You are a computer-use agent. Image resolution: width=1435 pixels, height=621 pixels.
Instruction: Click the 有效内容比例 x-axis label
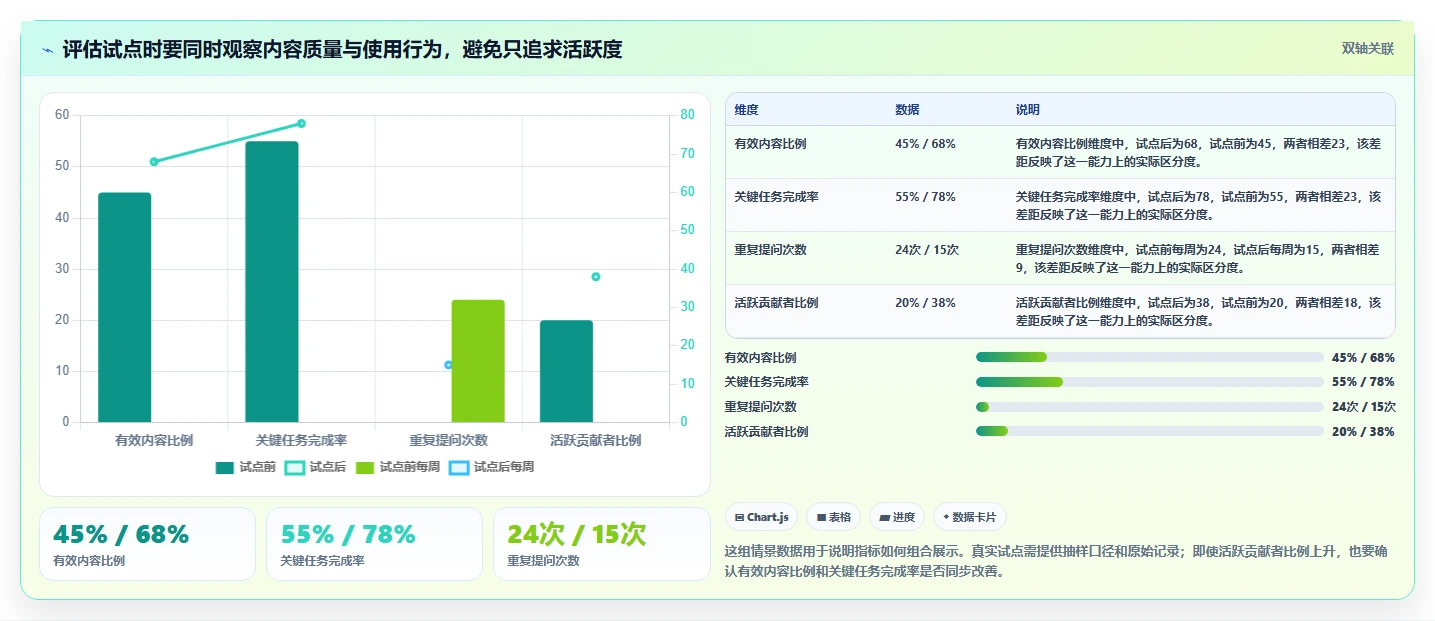point(154,440)
